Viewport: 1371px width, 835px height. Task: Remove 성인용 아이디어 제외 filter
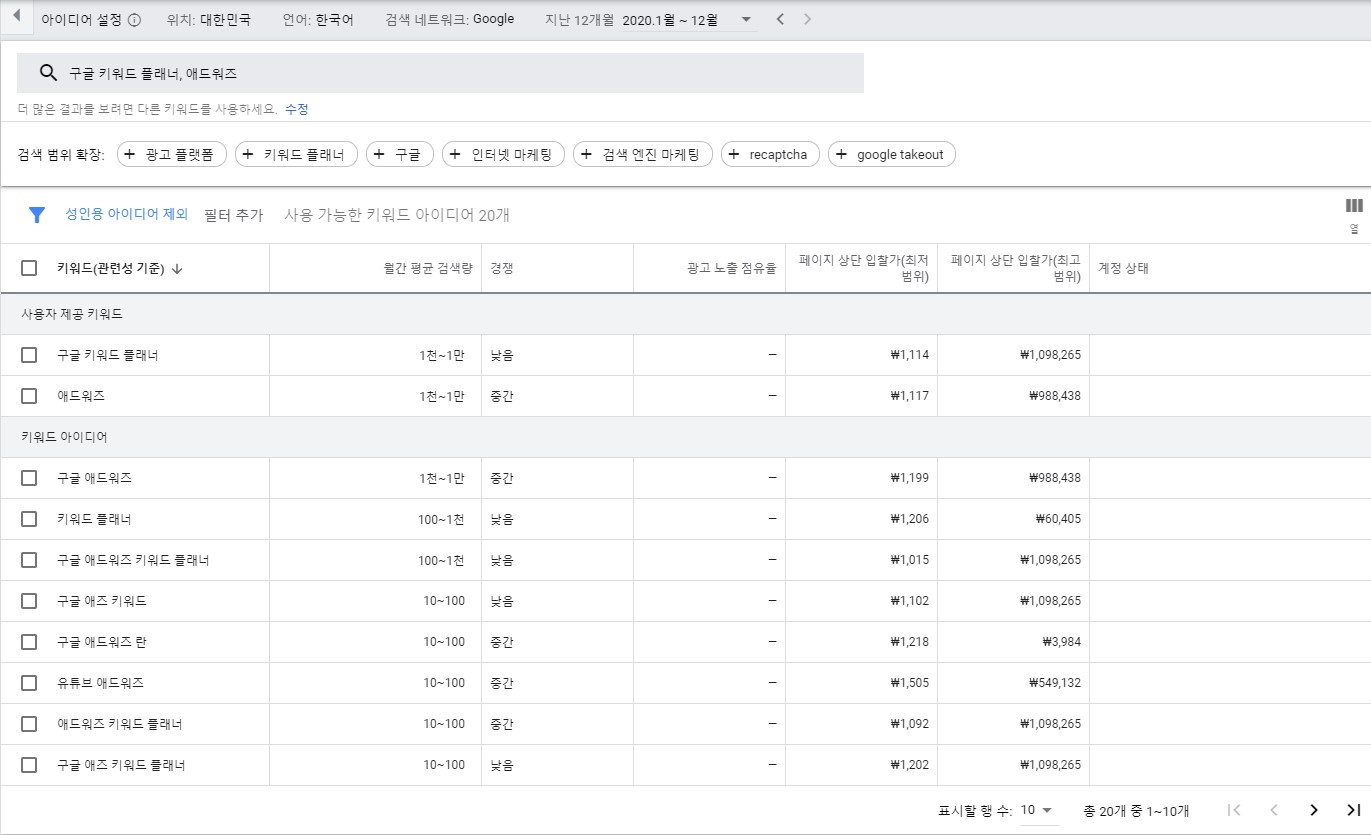(126, 214)
